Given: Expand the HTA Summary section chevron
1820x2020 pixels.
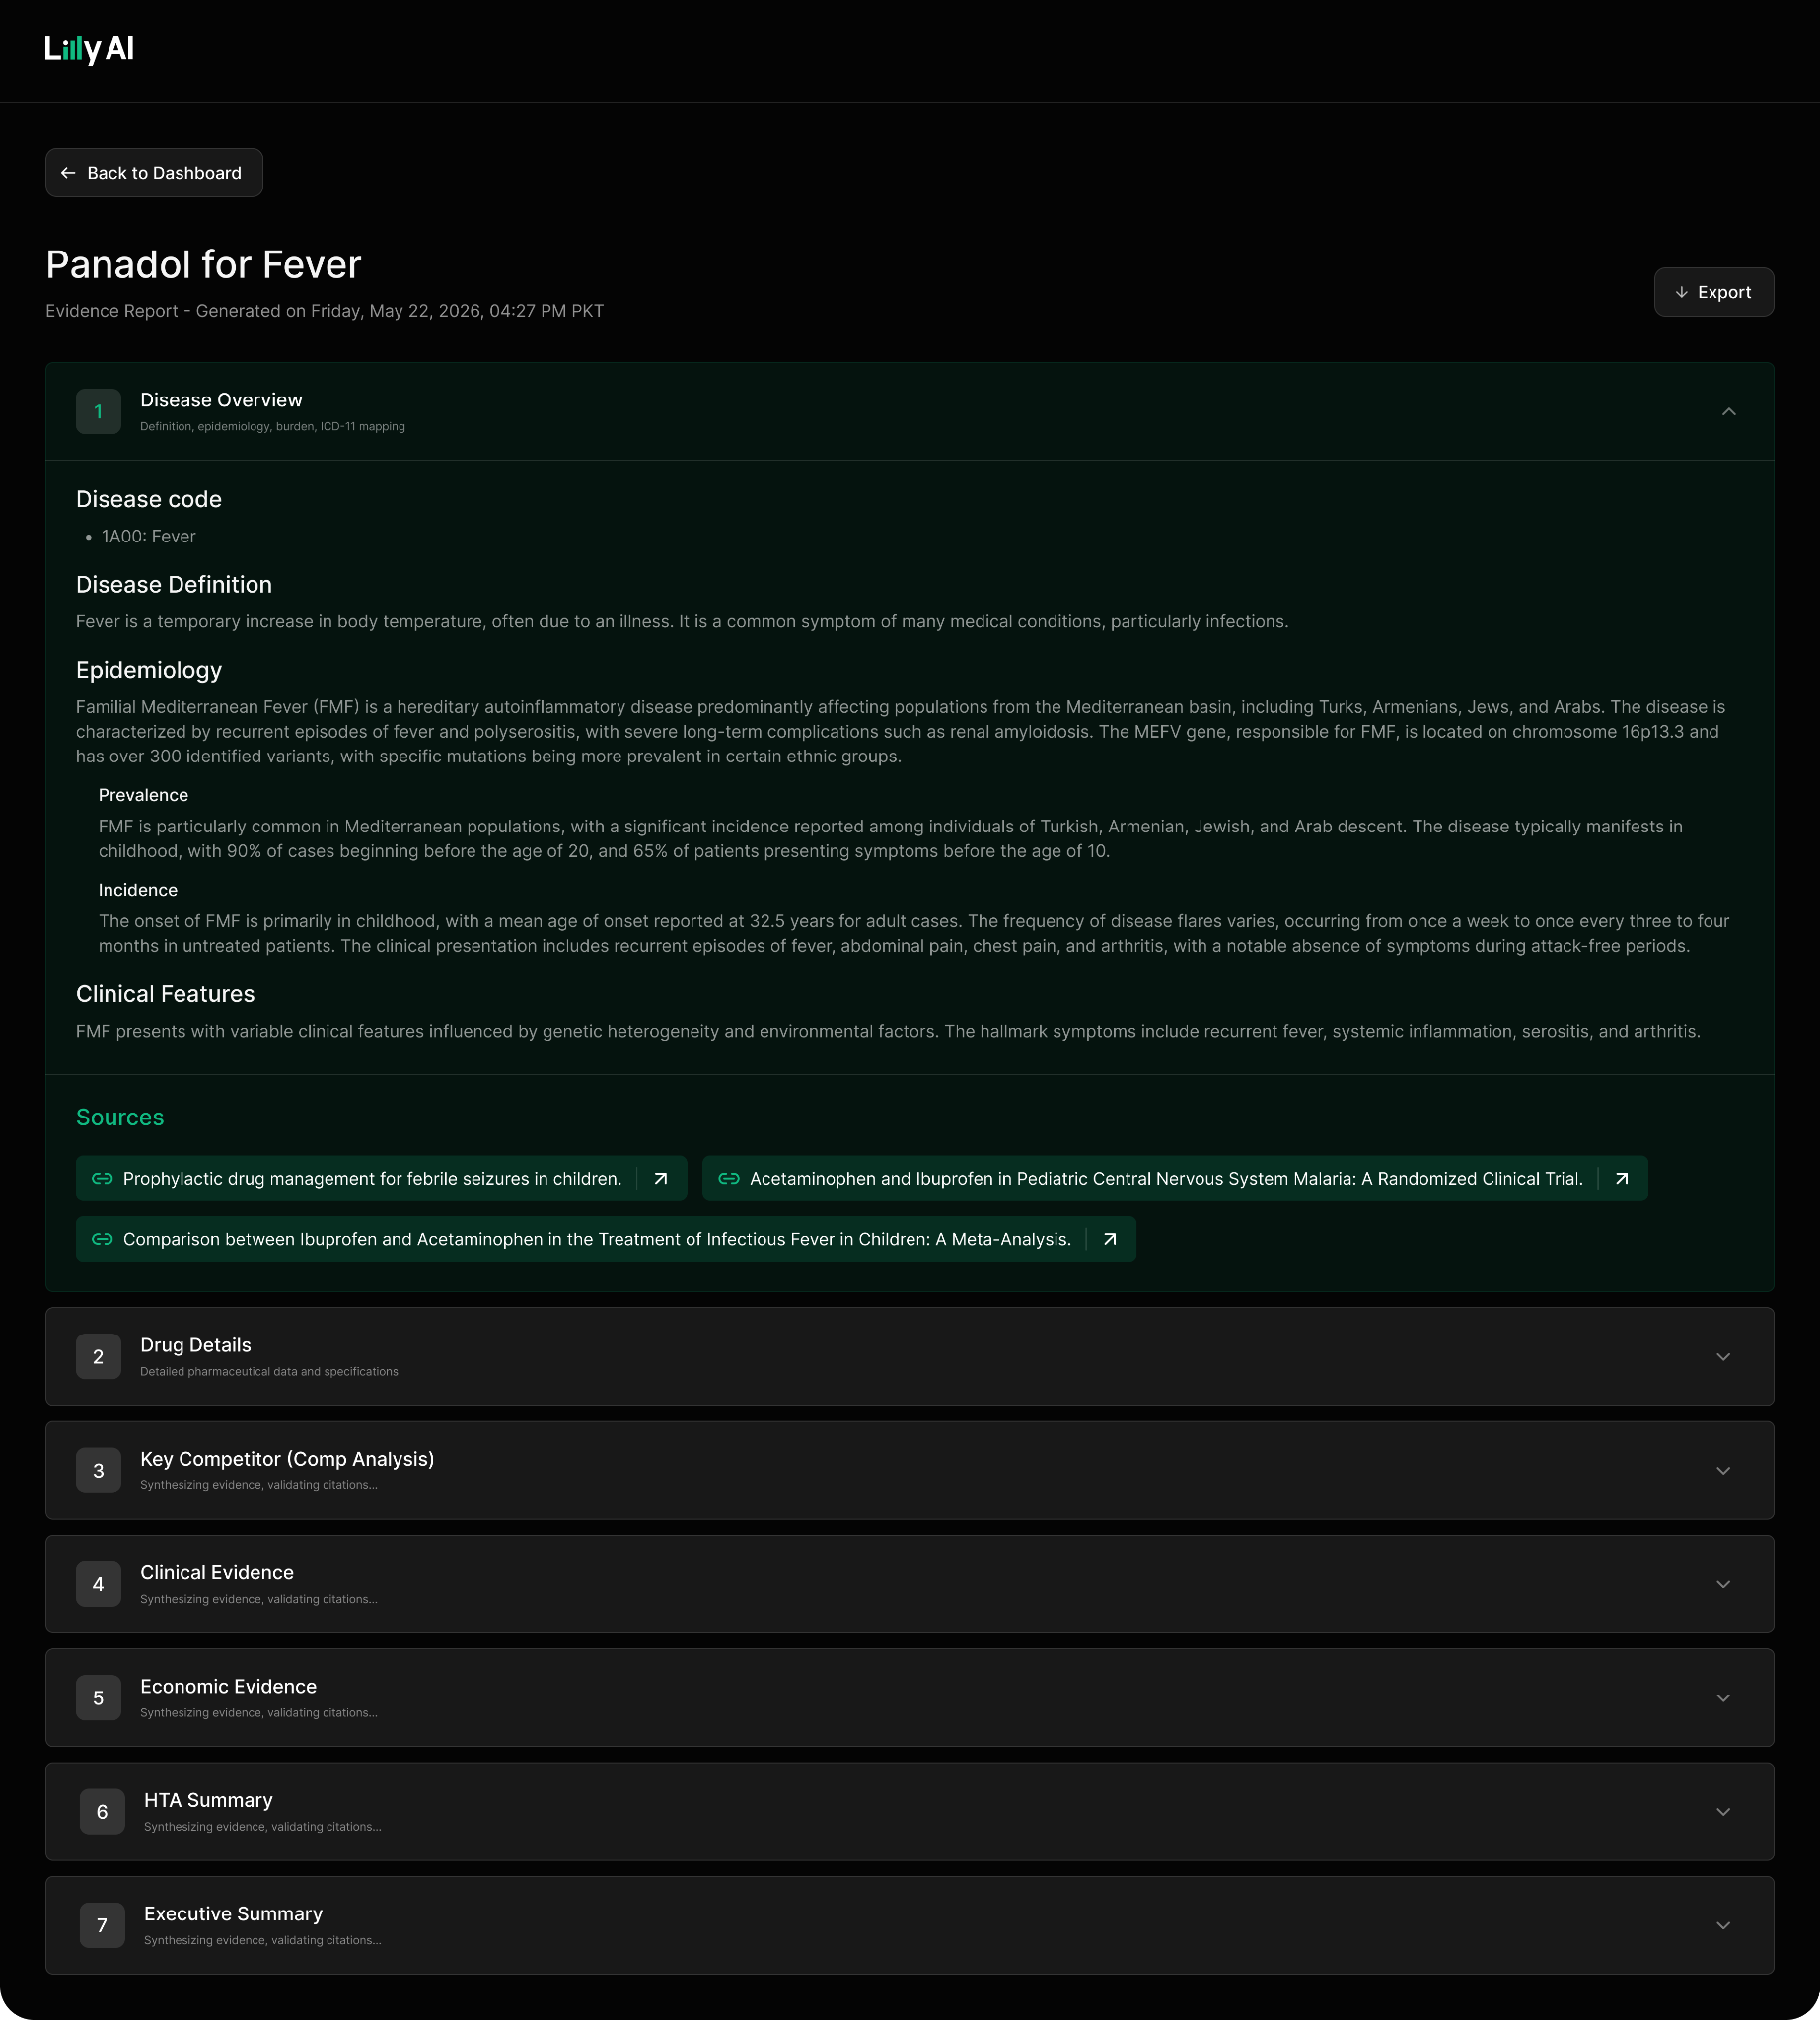Looking at the screenshot, I should (x=1723, y=1812).
